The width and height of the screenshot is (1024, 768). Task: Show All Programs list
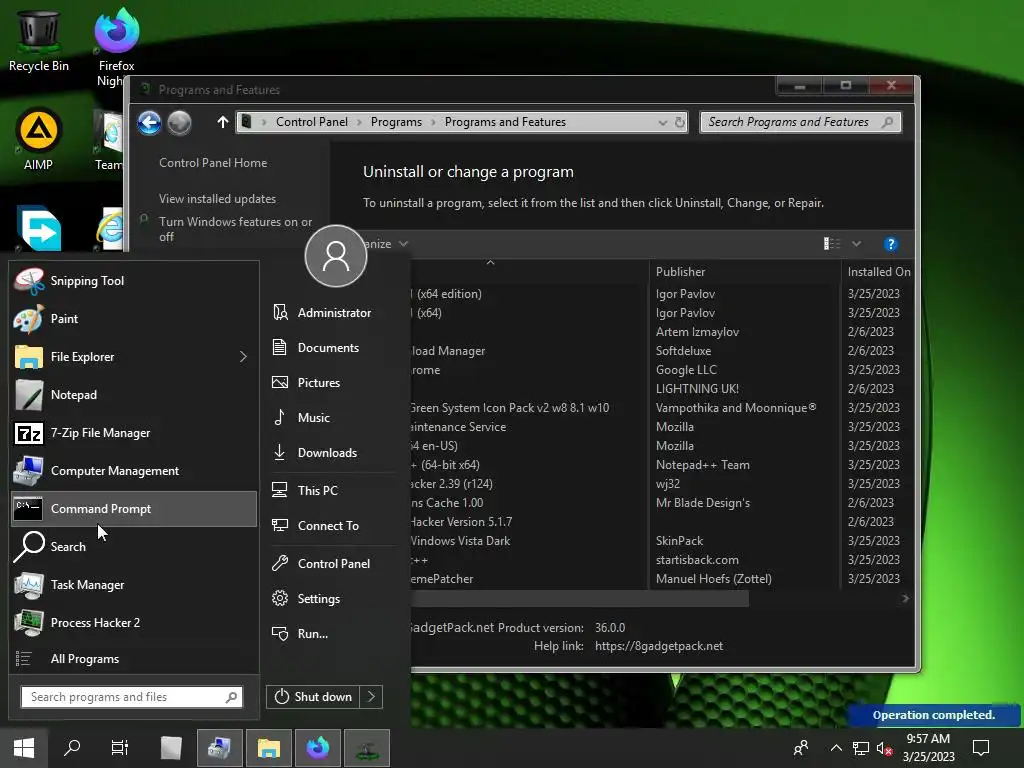point(134,658)
